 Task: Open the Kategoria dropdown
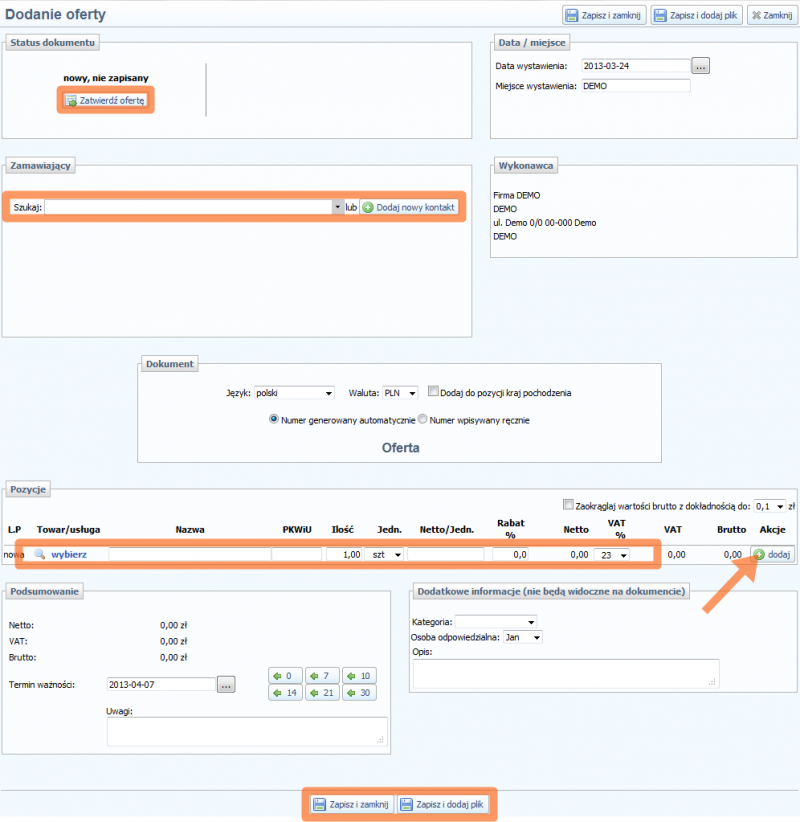pos(495,621)
